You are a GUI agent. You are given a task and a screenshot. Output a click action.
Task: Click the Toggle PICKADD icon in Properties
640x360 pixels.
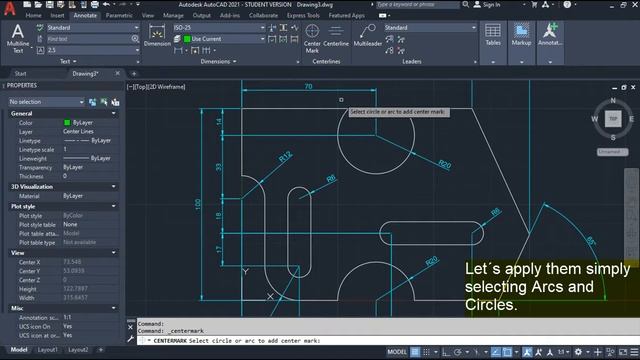pyautogui.click(x=93, y=102)
